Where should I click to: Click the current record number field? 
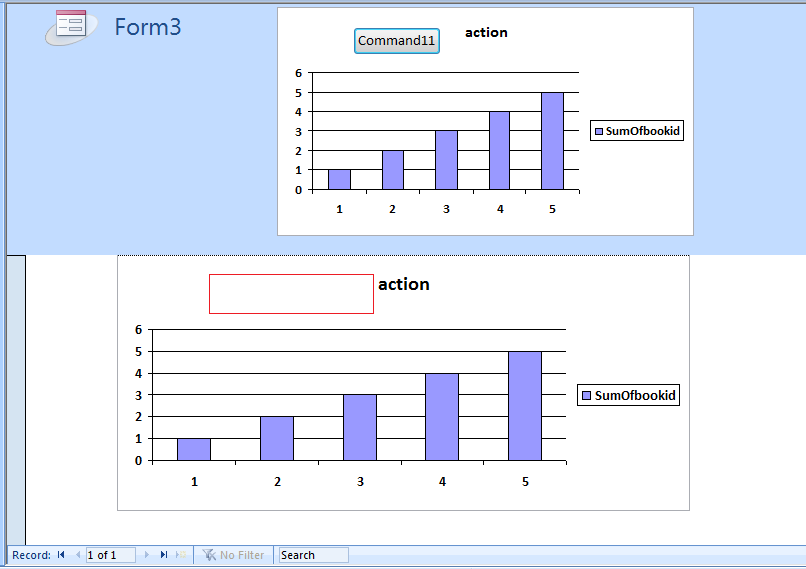click(111, 555)
